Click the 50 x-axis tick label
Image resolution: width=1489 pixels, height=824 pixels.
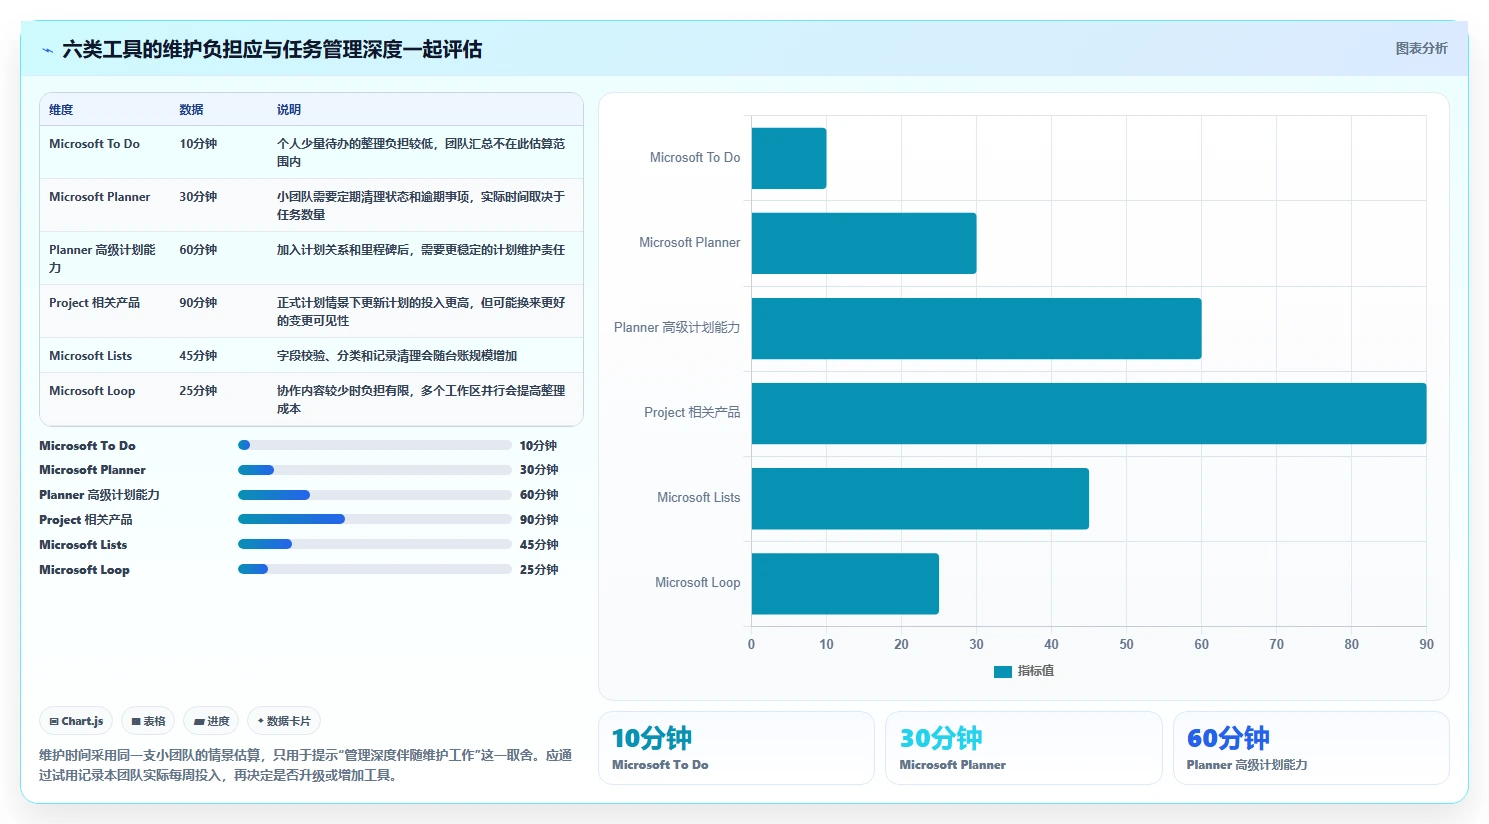(1126, 645)
